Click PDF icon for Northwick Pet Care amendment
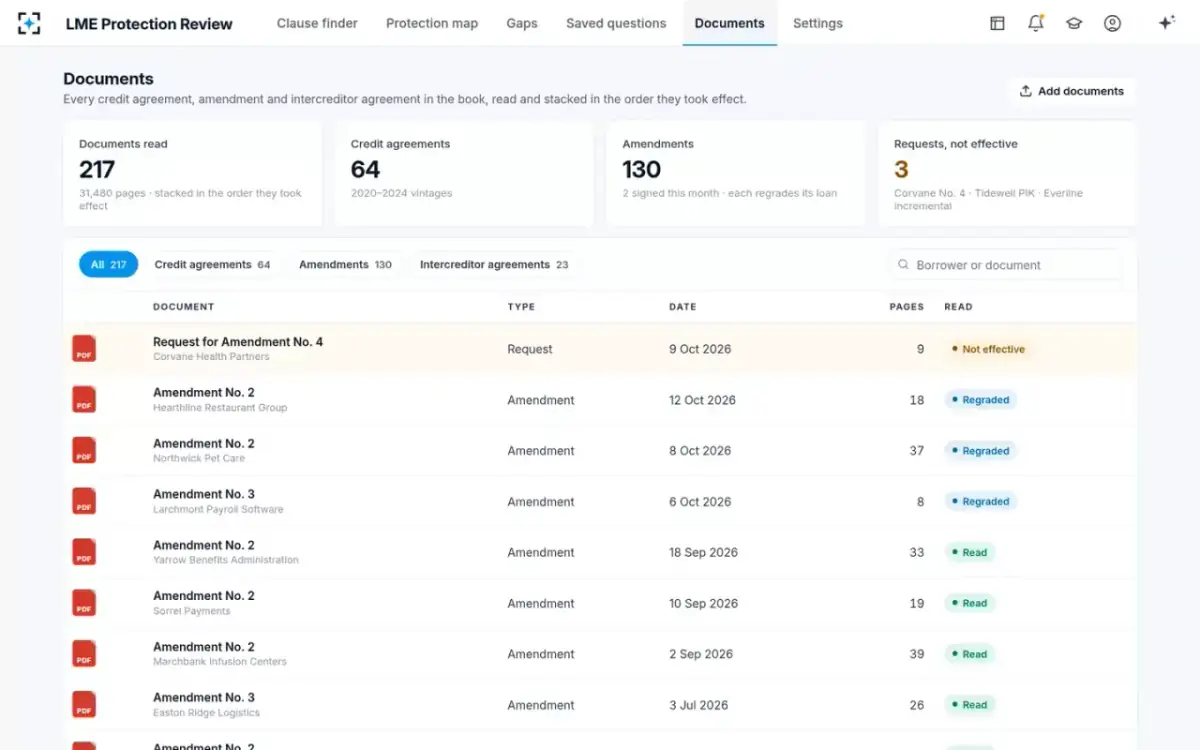Screen dimensions: 1200x750 pyautogui.click(x=84, y=451)
